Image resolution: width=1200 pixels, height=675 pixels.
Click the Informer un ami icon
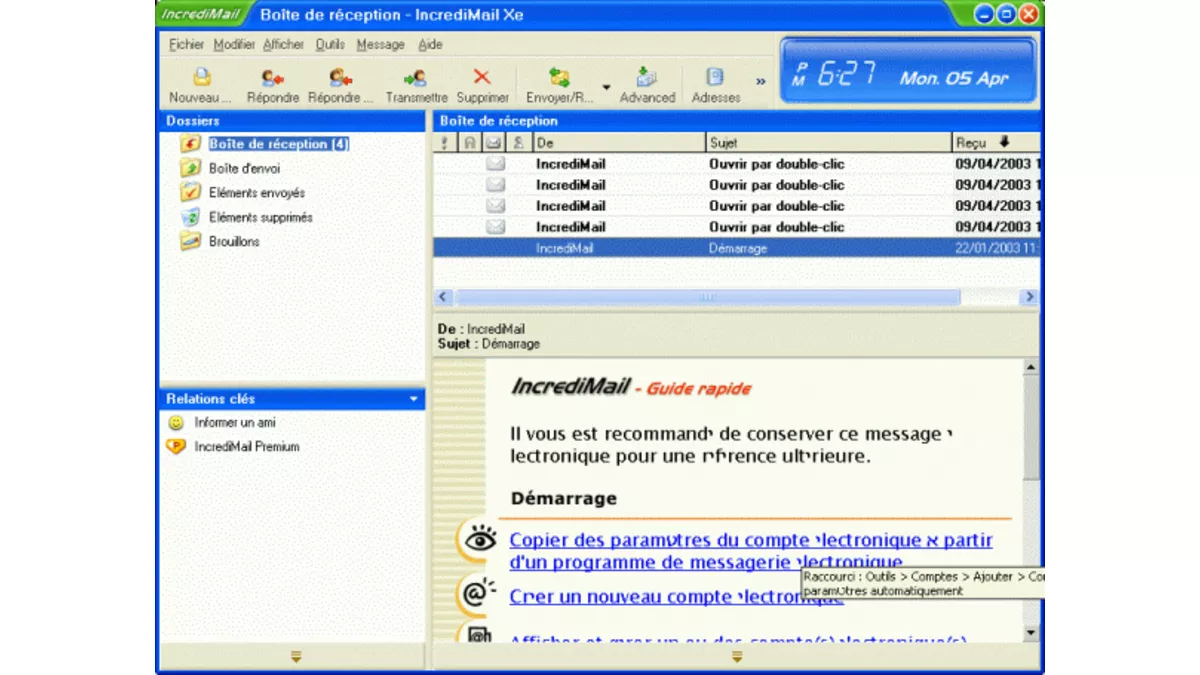[x=176, y=422]
